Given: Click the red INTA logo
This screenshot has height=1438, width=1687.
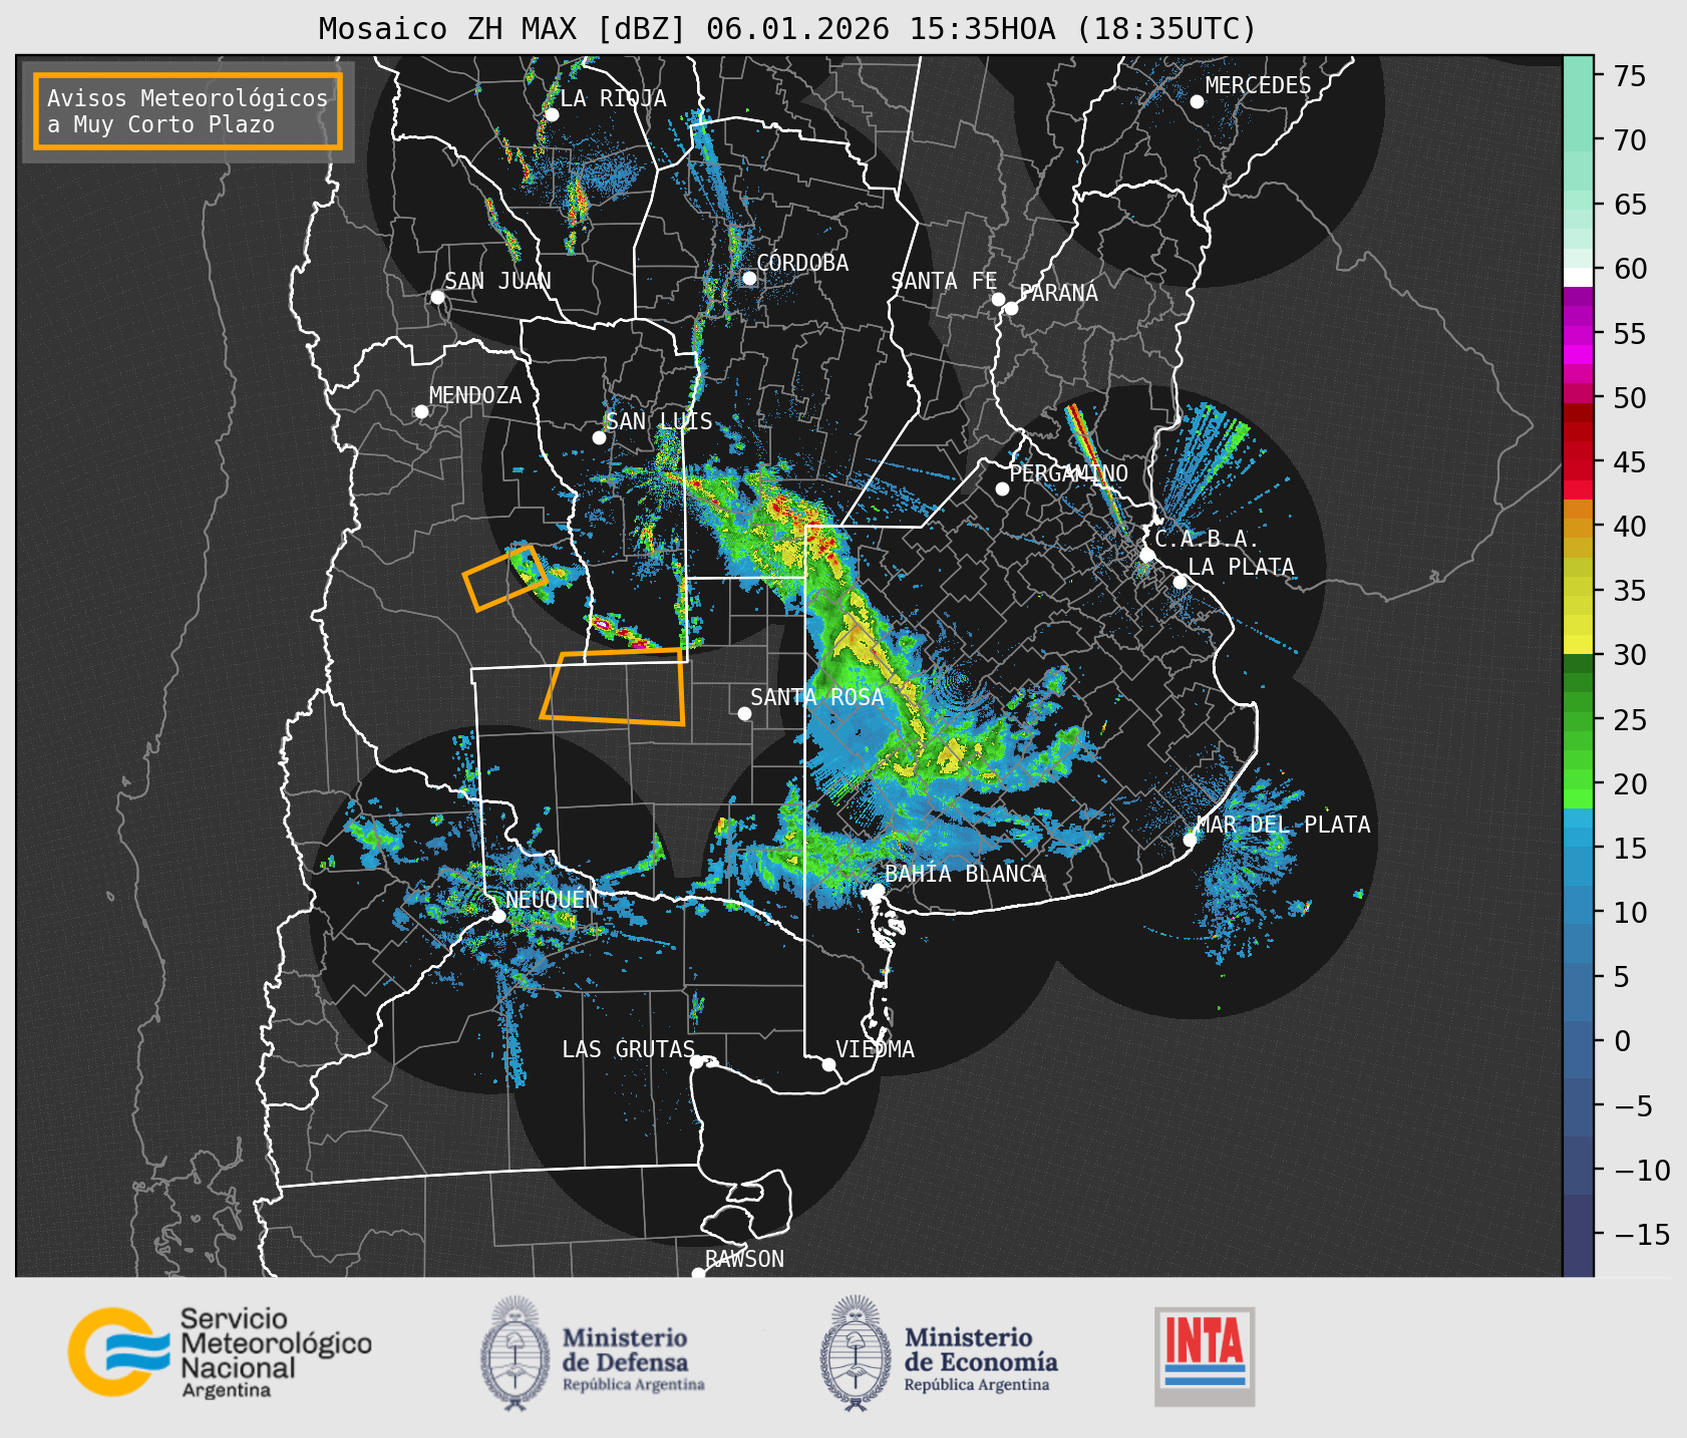Looking at the screenshot, I should click(x=1204, y=1354).
